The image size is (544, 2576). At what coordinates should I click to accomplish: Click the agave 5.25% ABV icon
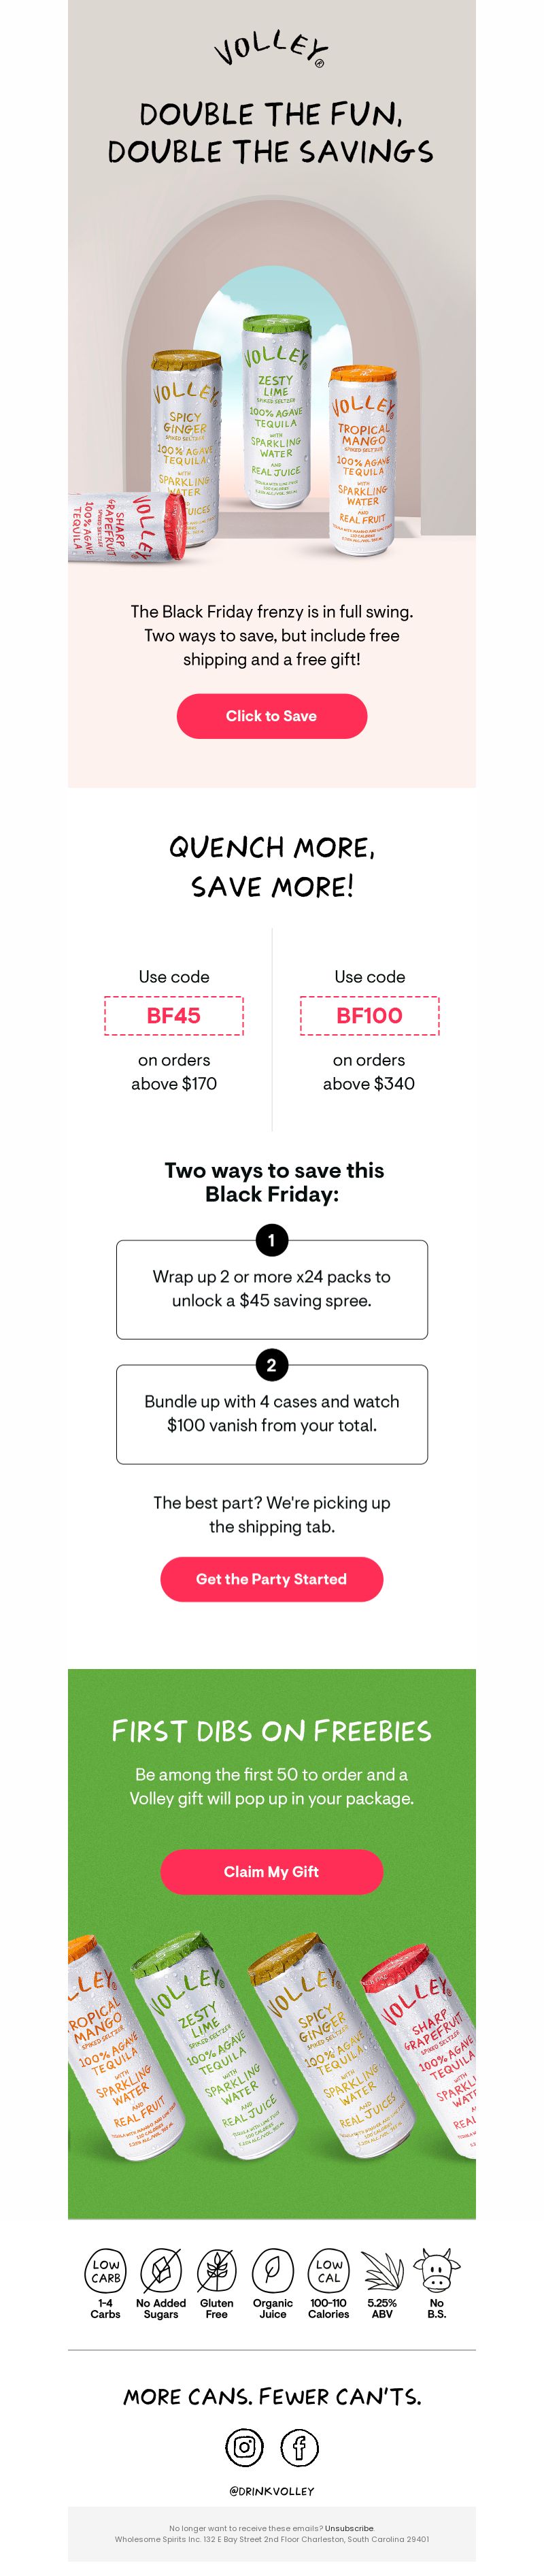tap(382, 2270)
